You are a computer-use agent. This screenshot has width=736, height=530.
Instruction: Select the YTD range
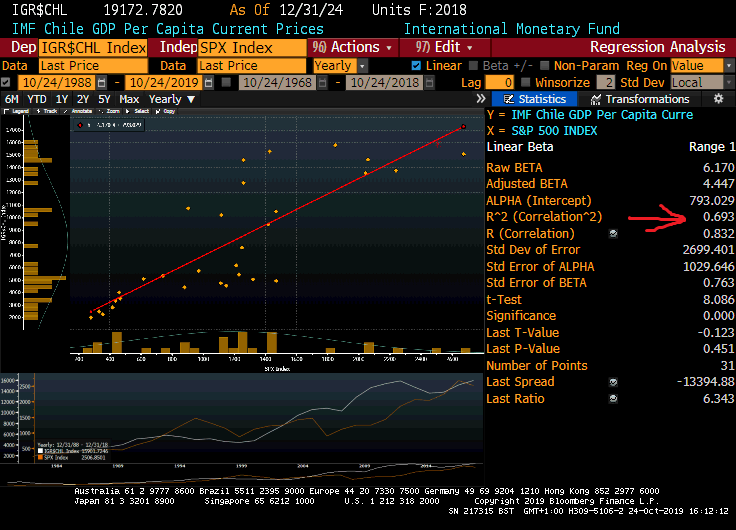(37, 100)
